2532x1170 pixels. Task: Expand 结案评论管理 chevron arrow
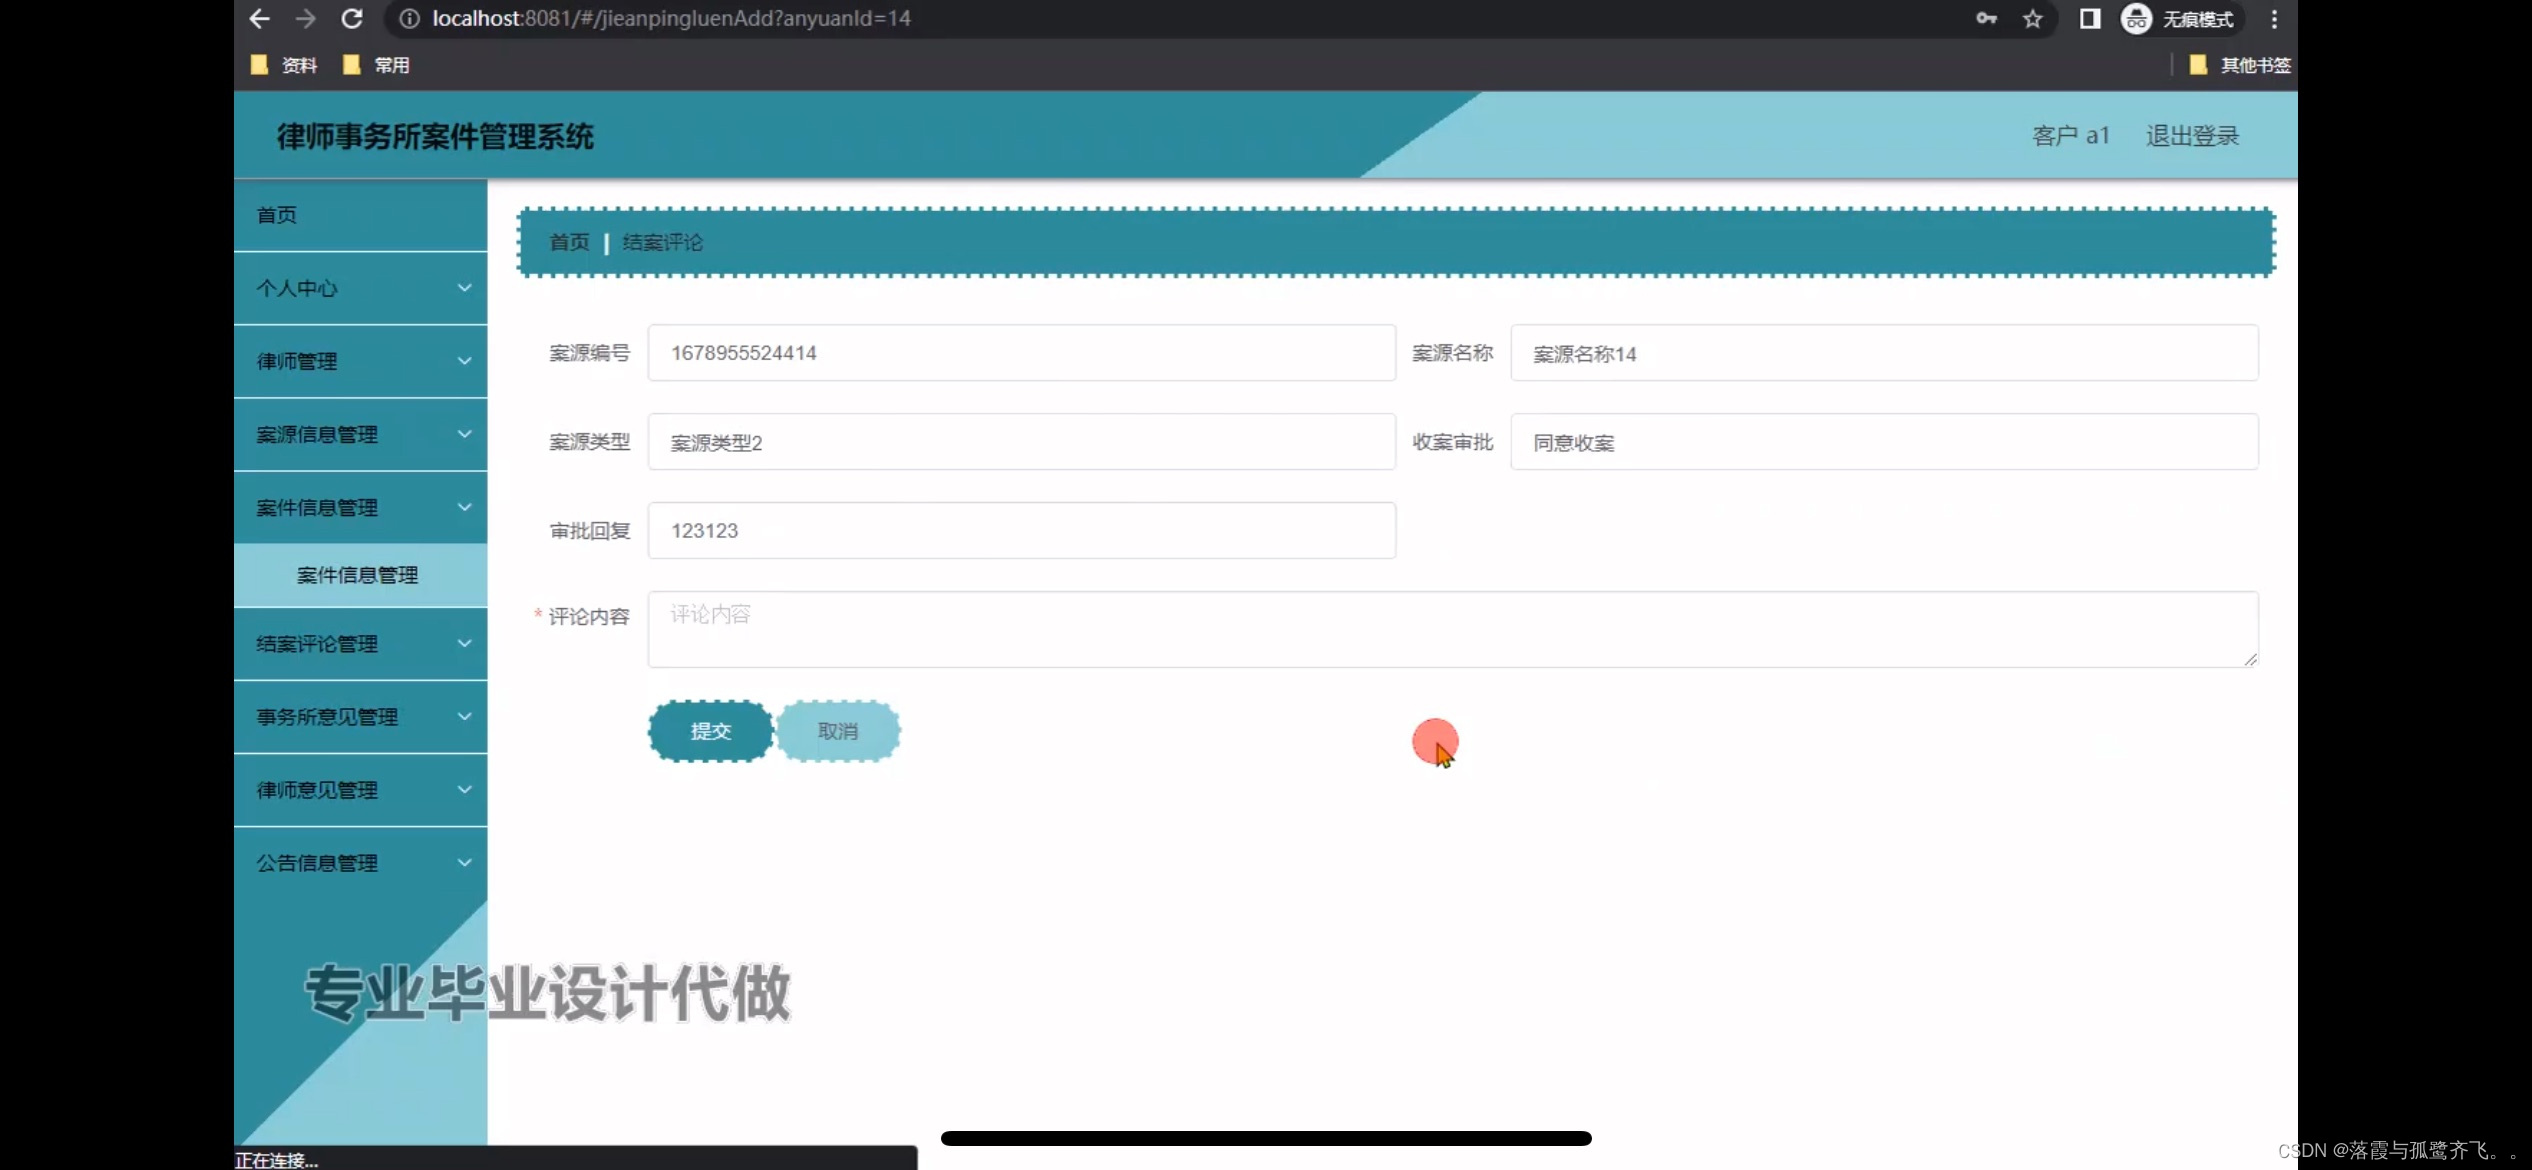point(464,644)
